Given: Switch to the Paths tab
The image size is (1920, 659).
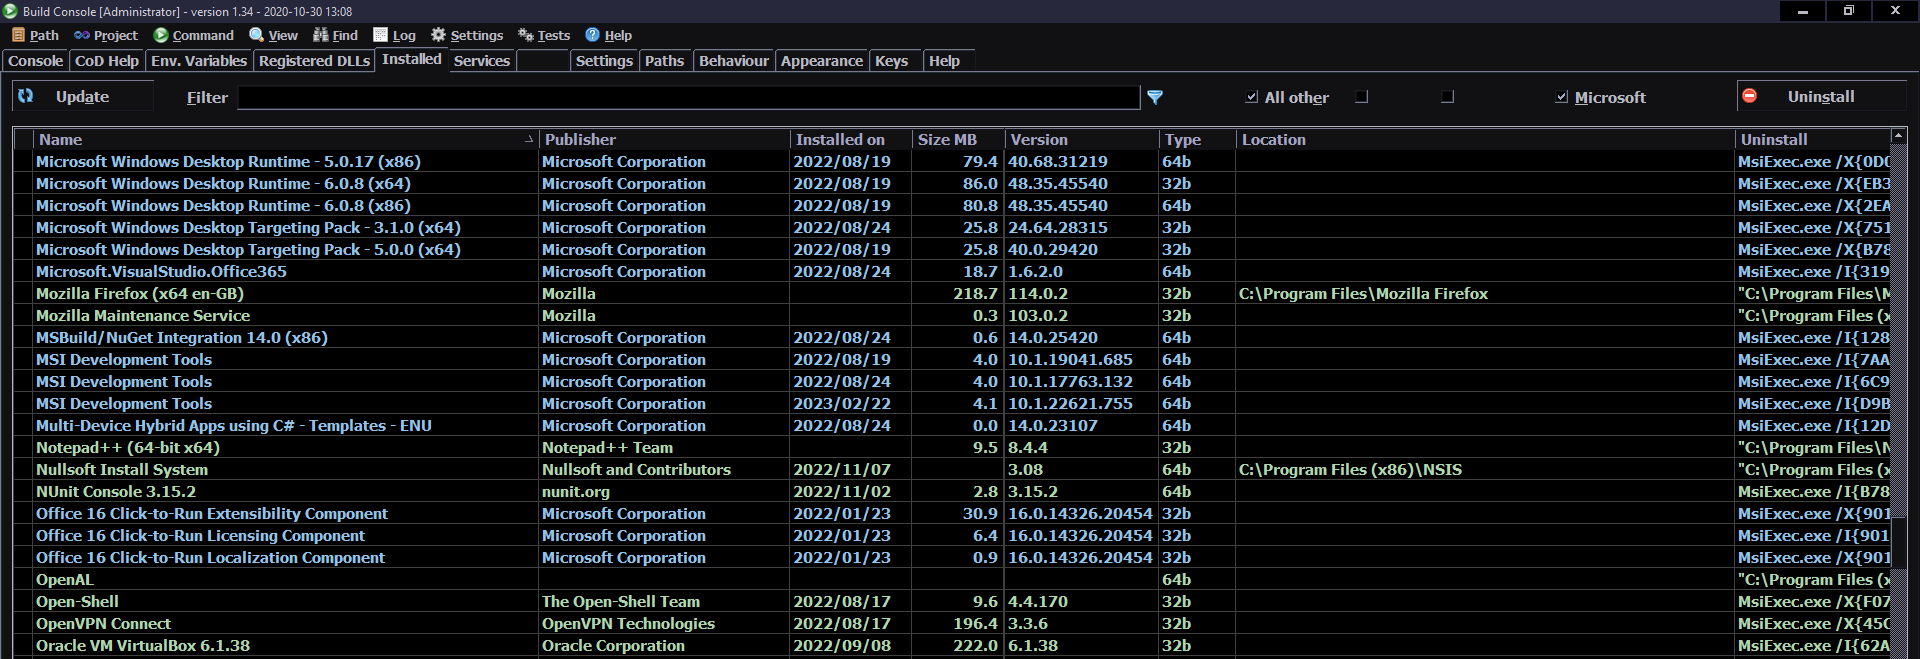Looking at the screenshot, I should [664, 61].
